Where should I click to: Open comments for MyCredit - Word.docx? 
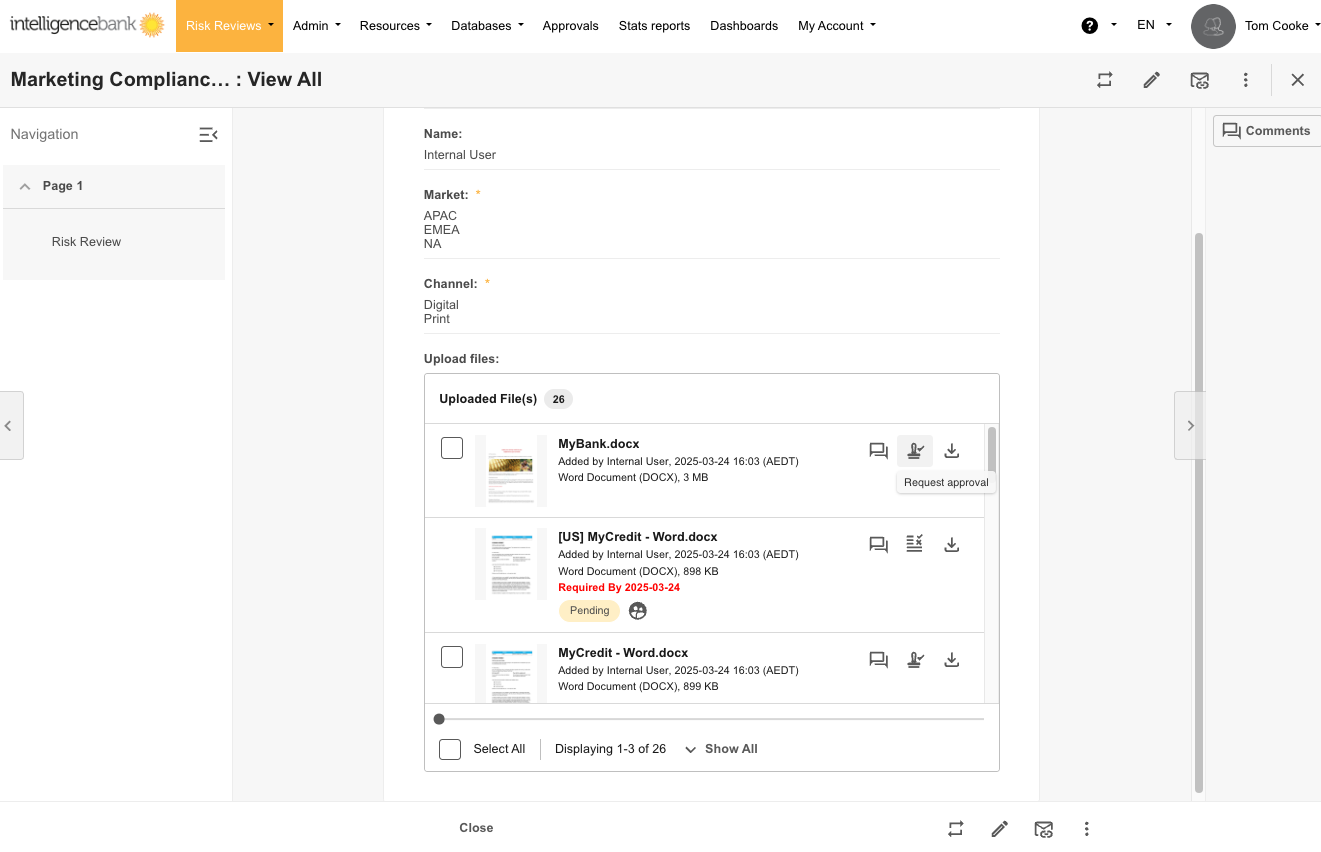pyautogui.click(x=879, y=660)
